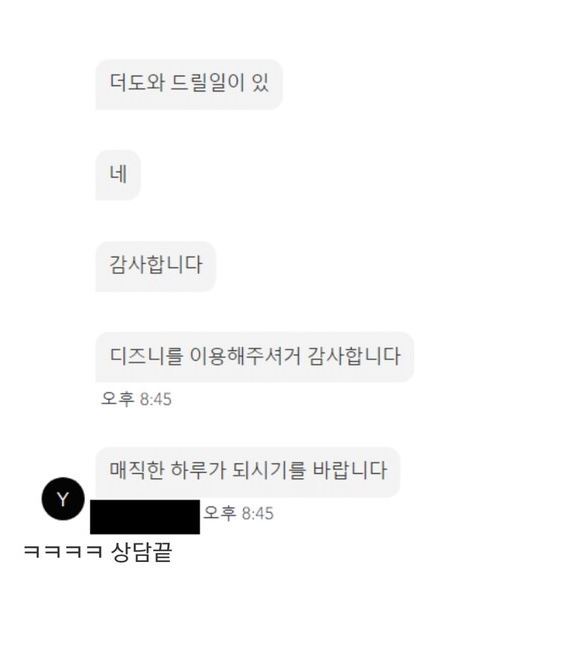Click the word '디즈니를' in the message

coord(146,356)
